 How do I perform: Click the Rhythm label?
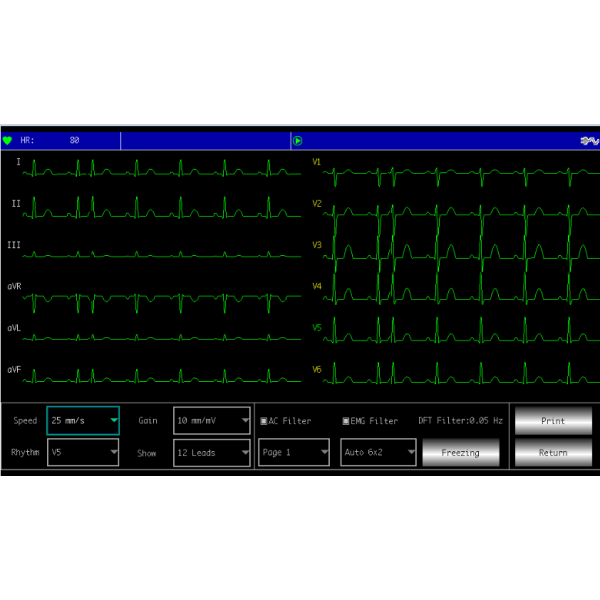click(x=25, y=453)
